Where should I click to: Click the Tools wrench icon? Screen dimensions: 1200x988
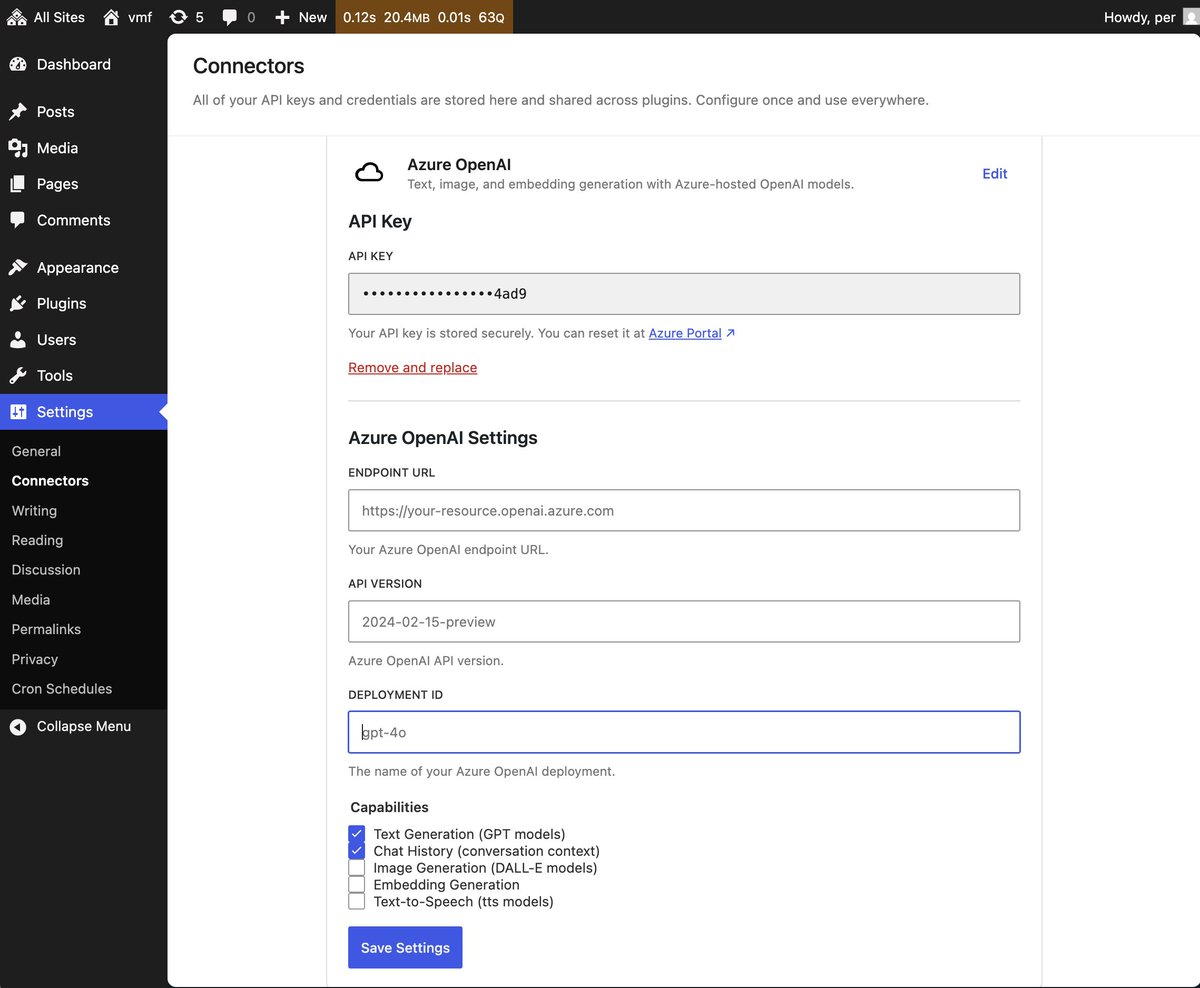18,376
